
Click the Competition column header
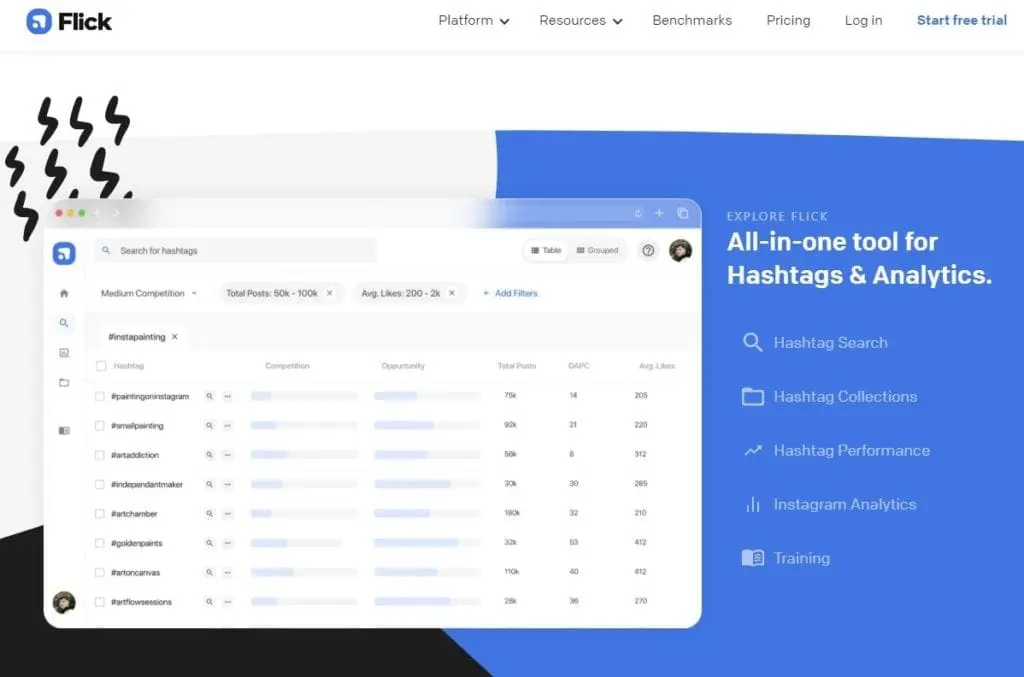(x=287, y=366)
